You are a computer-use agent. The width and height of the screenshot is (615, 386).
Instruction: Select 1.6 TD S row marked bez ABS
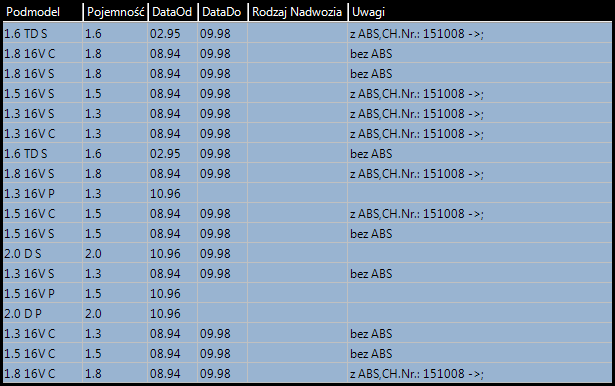(x=307, y=153)
